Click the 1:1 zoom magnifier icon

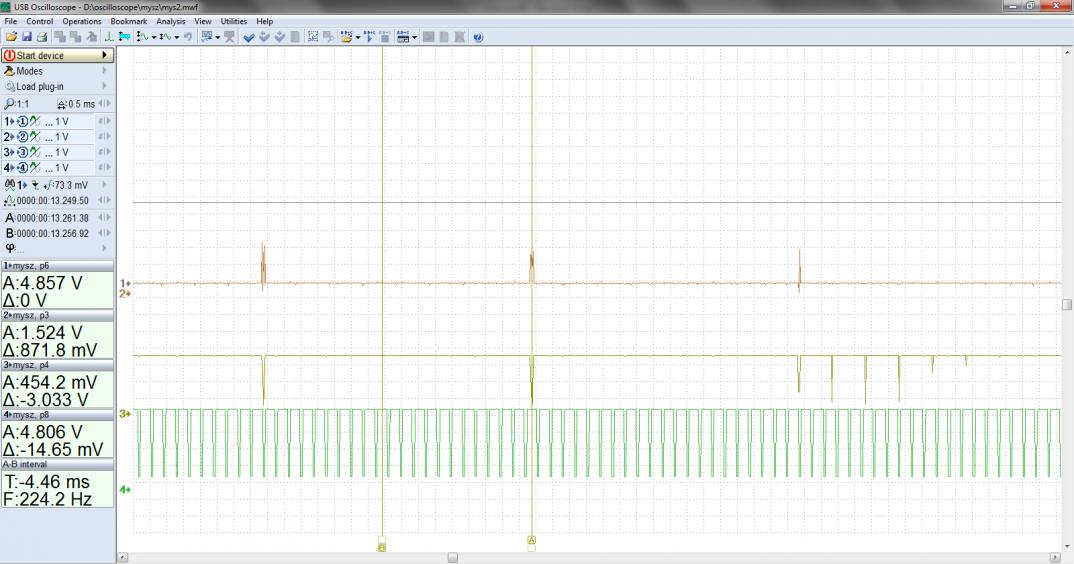point(10,104)
